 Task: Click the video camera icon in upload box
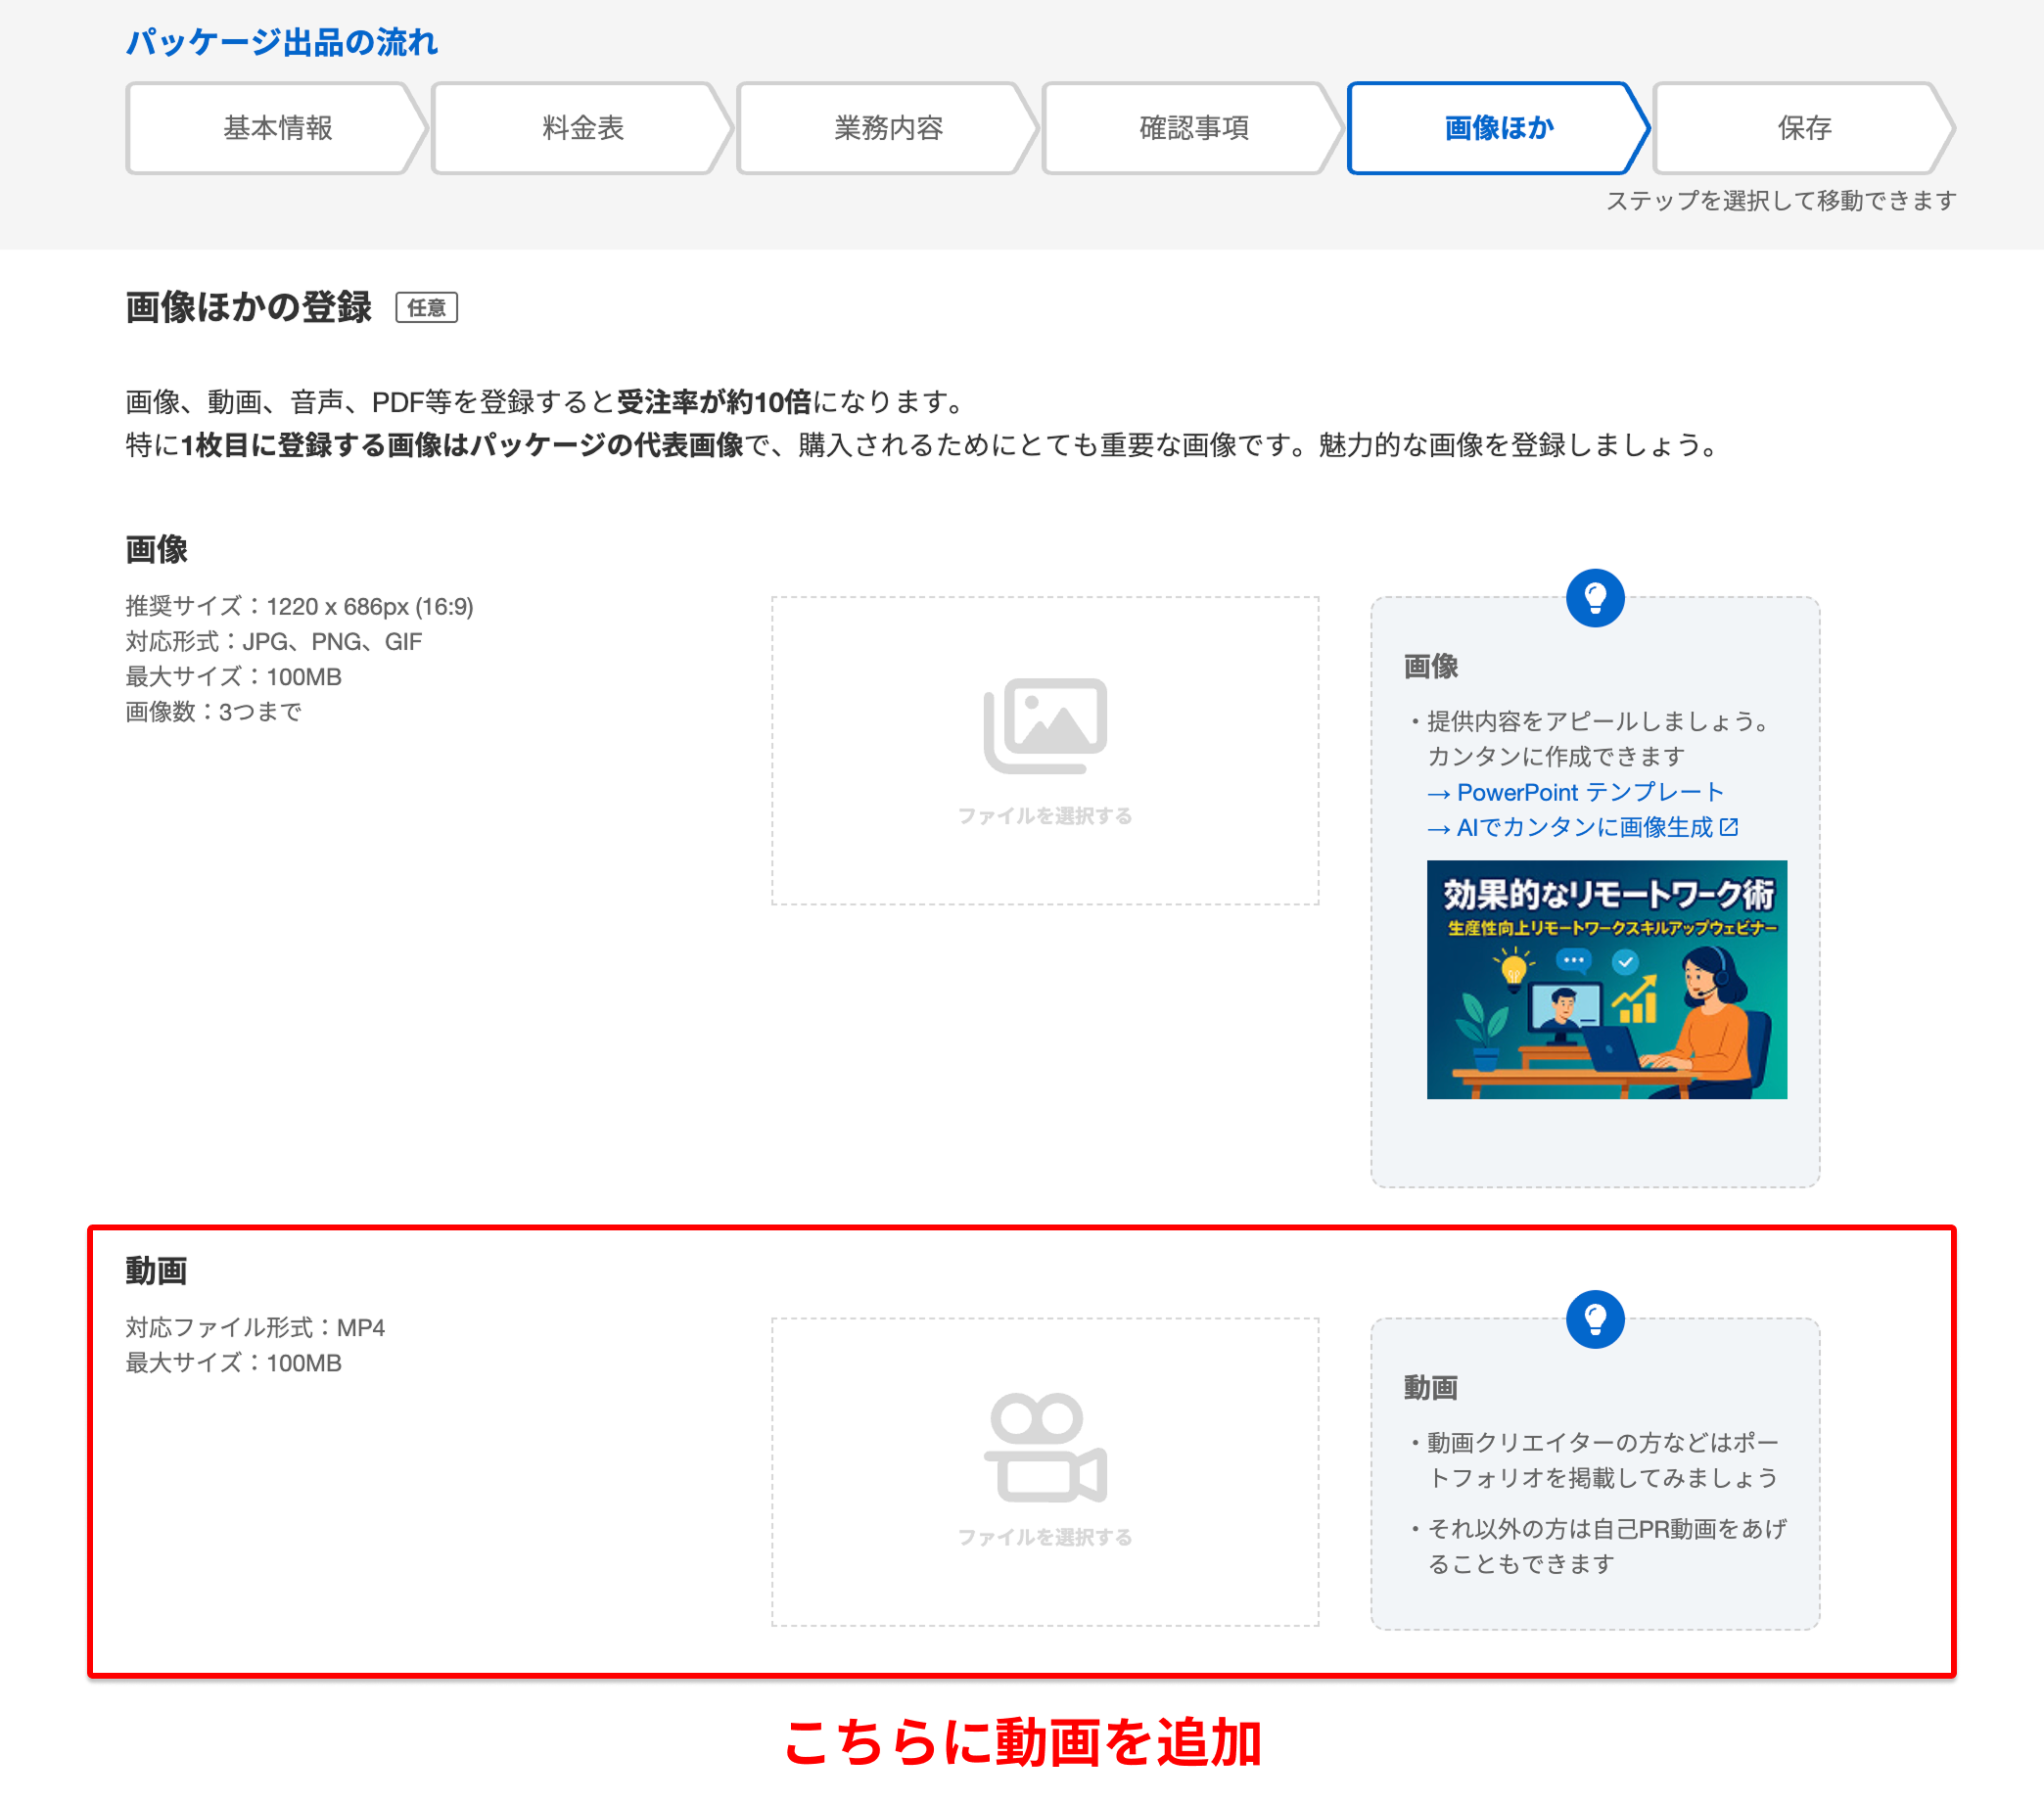click(x=1045, y=1447)
